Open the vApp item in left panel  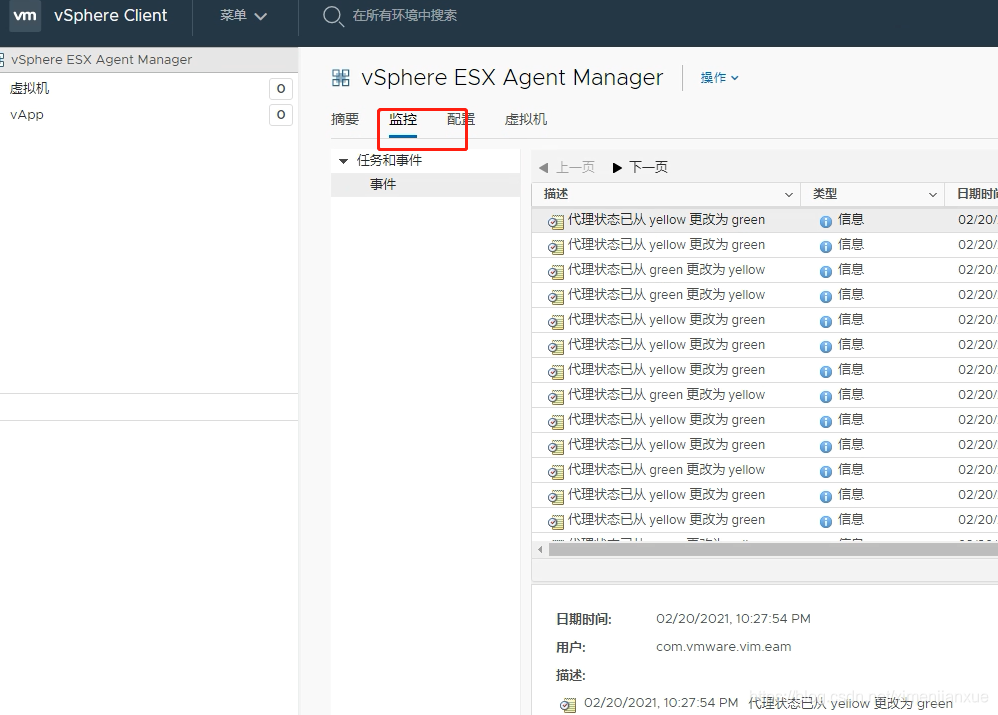[27, 115]
